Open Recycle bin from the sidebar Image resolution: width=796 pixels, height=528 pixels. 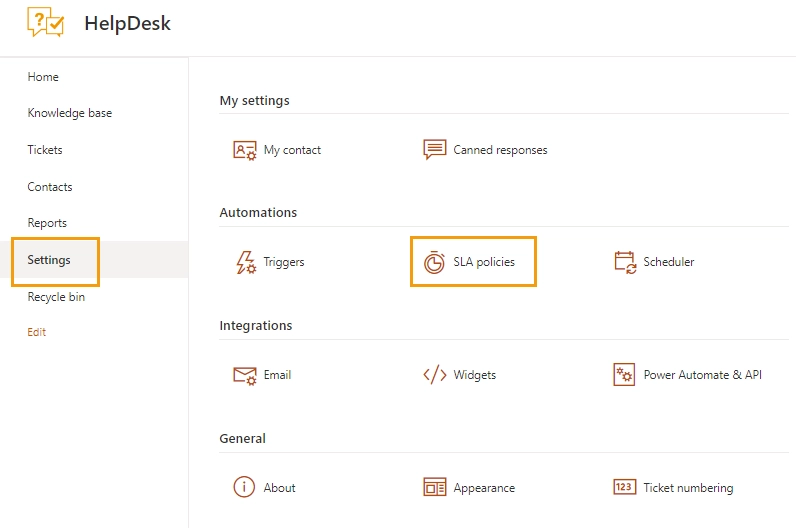coord(56,297)
